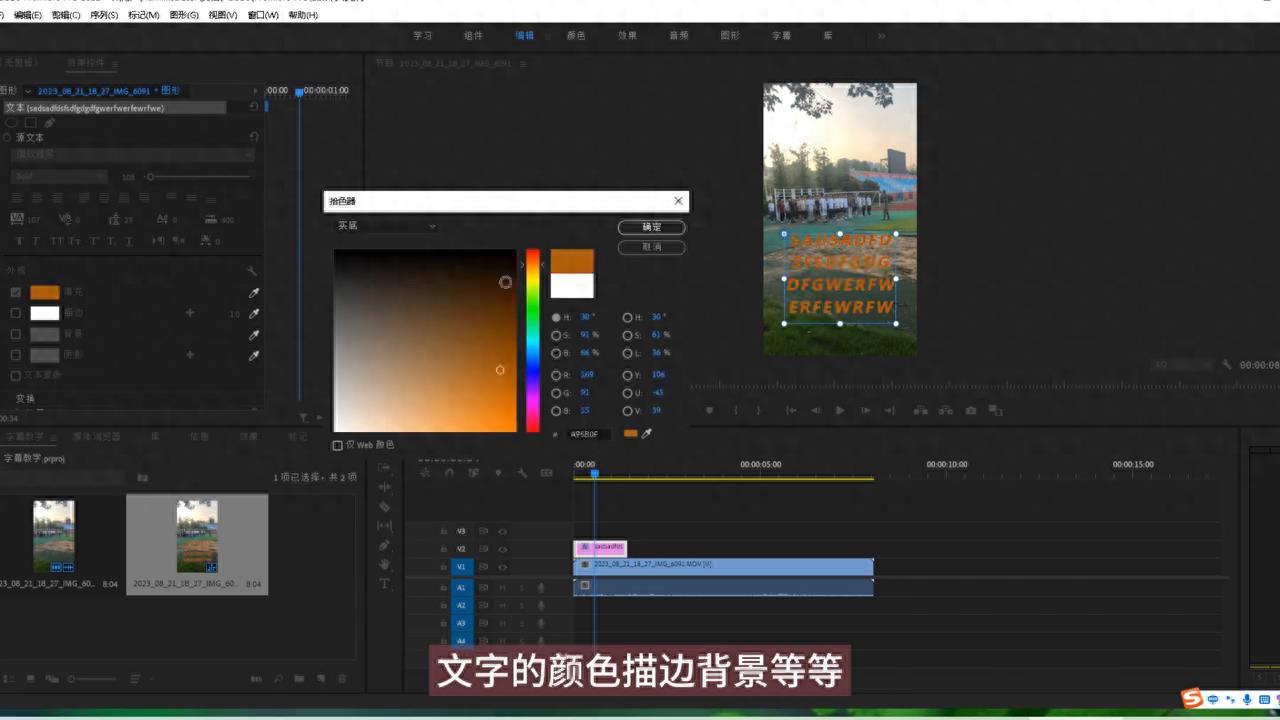Open the appearance wrench settings icon

click(252, 270)
